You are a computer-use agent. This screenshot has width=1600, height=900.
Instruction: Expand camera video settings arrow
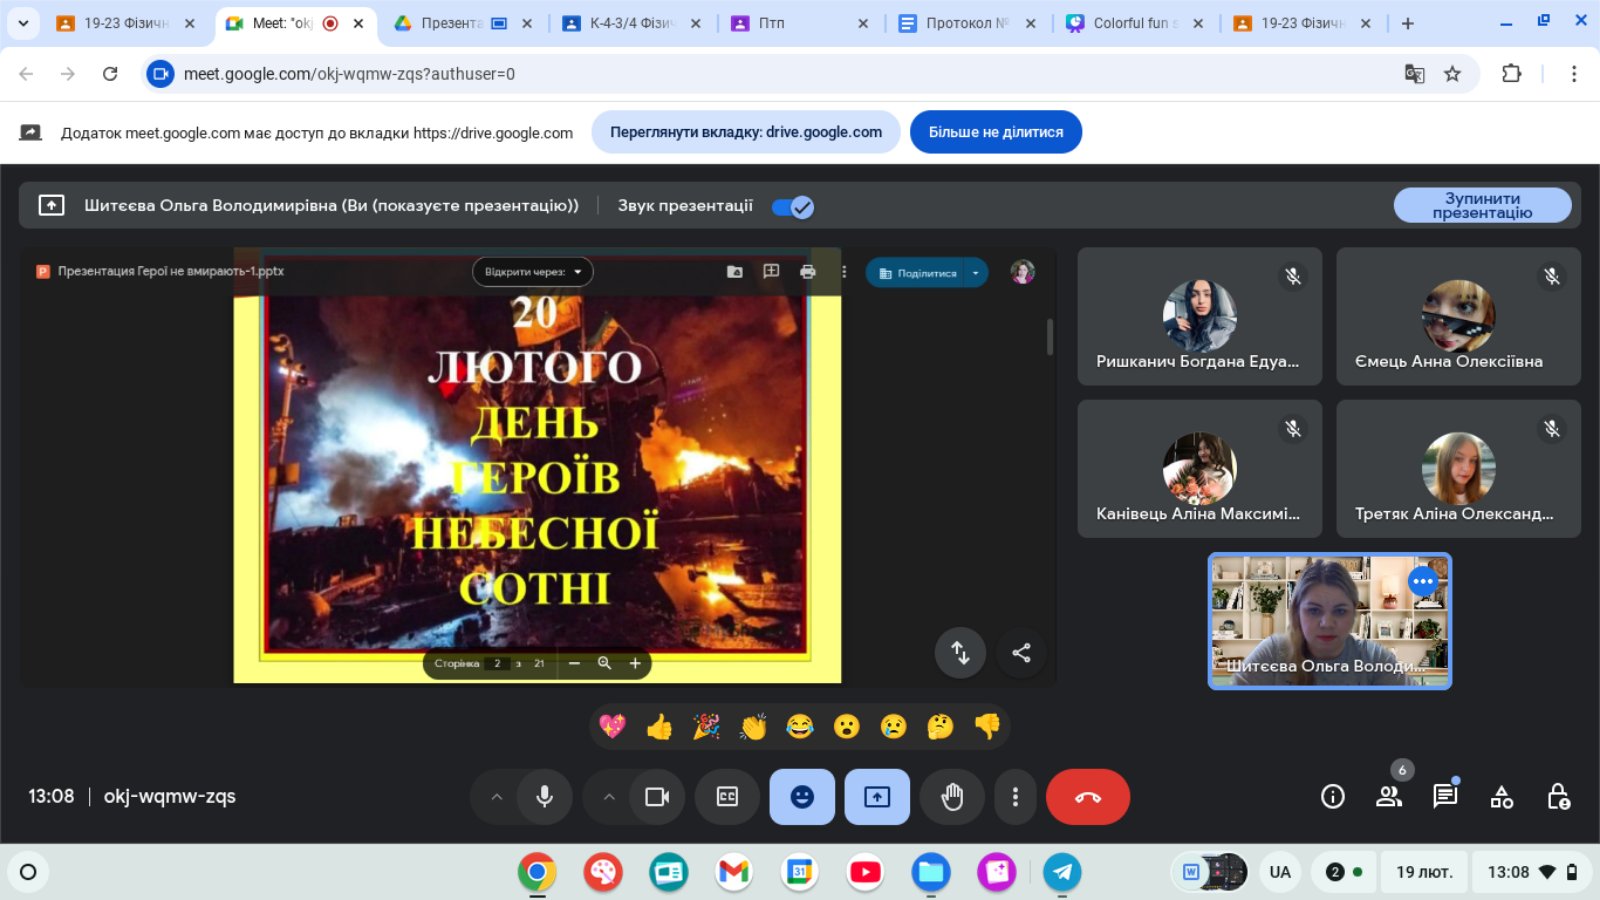tap(608, 797)
